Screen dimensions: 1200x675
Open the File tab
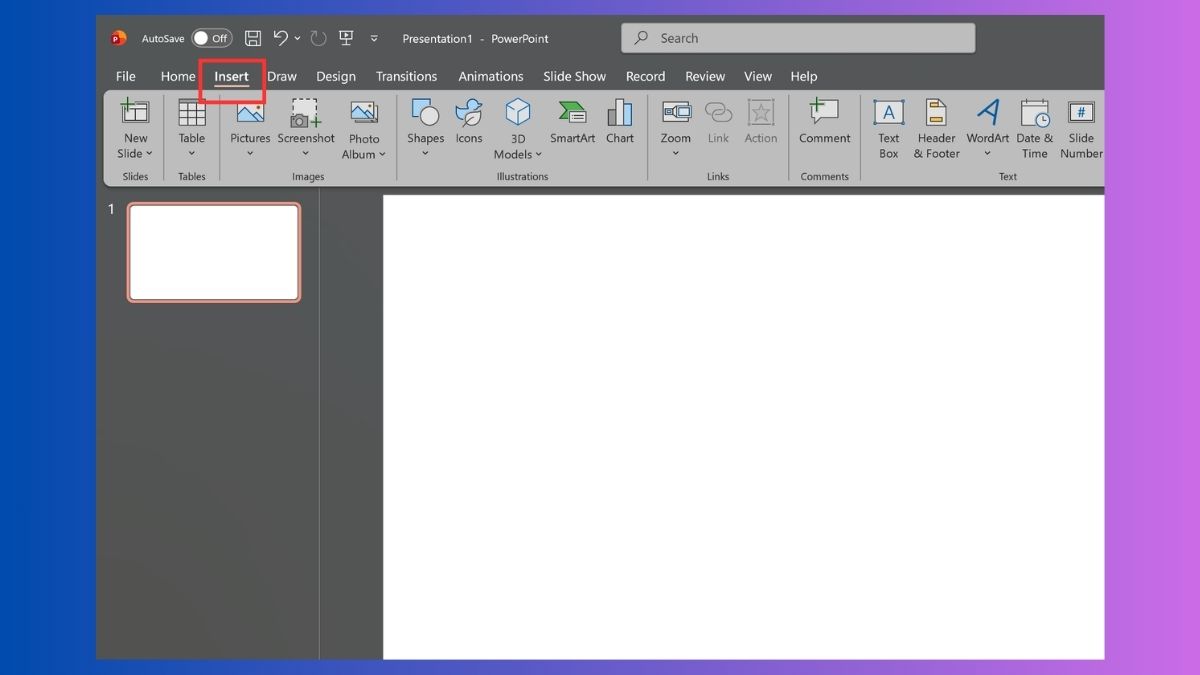pyautogui.click(x=126, y=76)
